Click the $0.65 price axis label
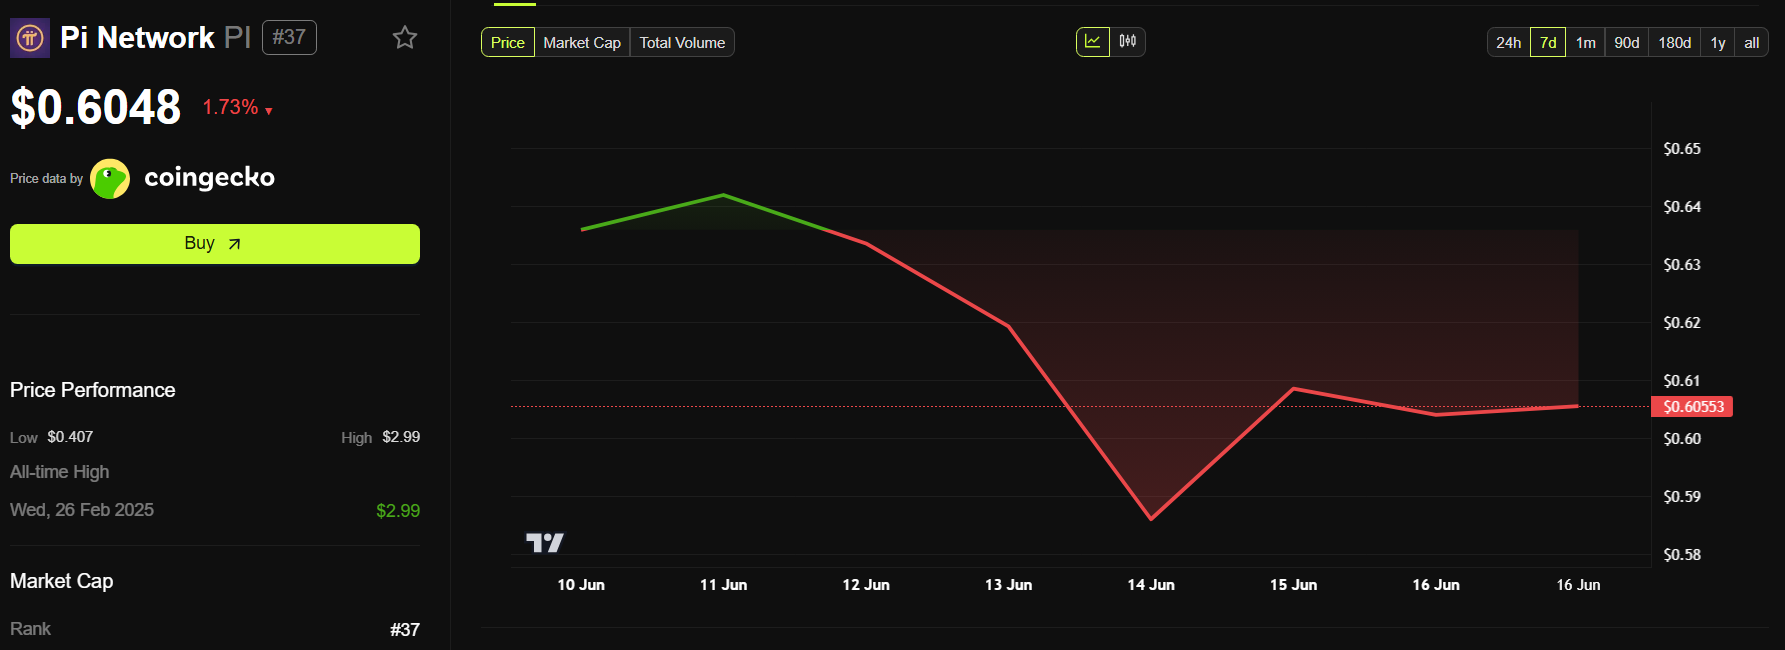 click(x=1682, y=149)
